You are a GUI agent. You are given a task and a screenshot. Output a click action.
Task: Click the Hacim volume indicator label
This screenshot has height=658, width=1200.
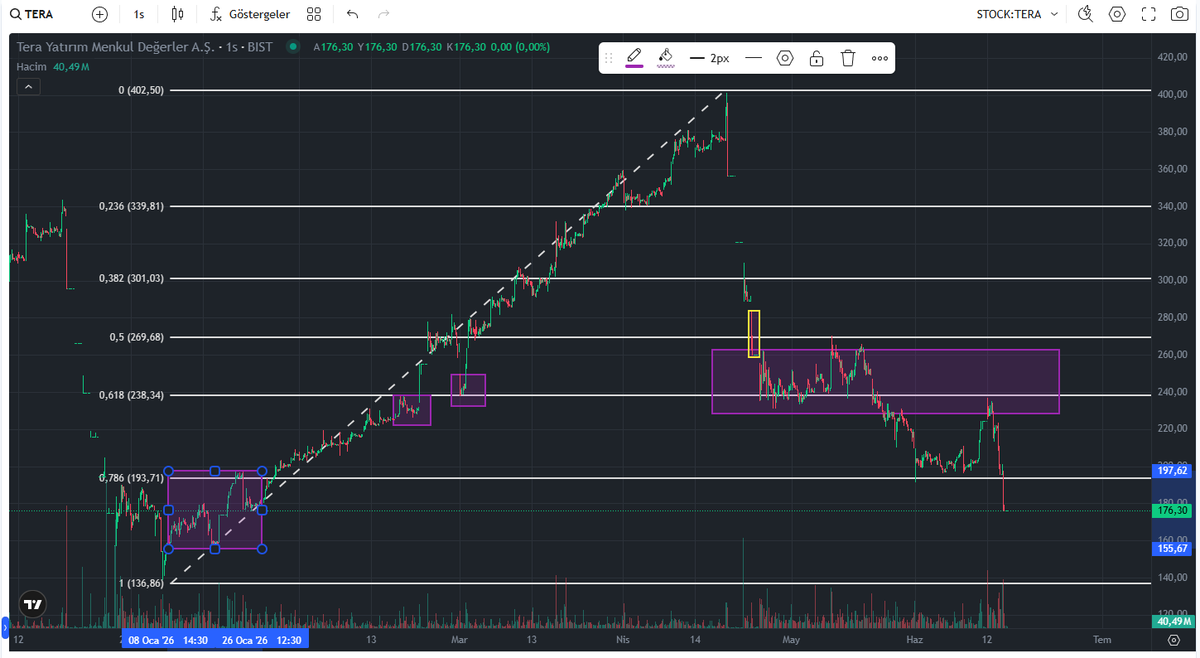(32, 66)
